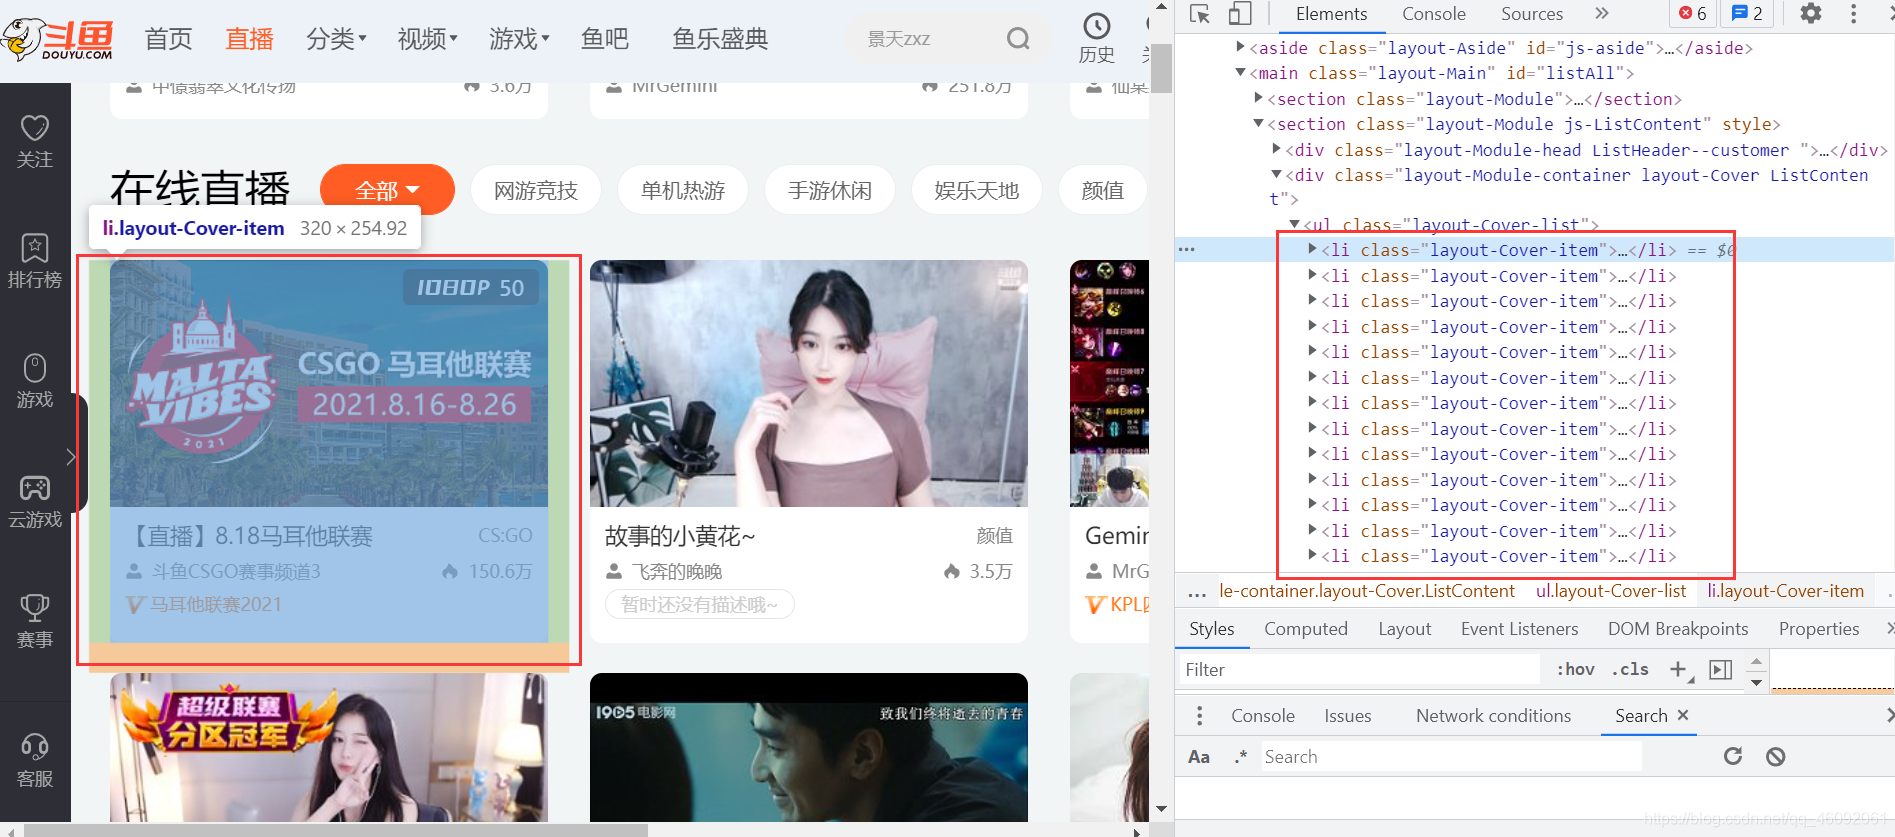Viewport: 1895px width, 837px height.
Task: Toggle regular expression (.*) in search
Action: pyautogui.click(x=1241, y=757)
